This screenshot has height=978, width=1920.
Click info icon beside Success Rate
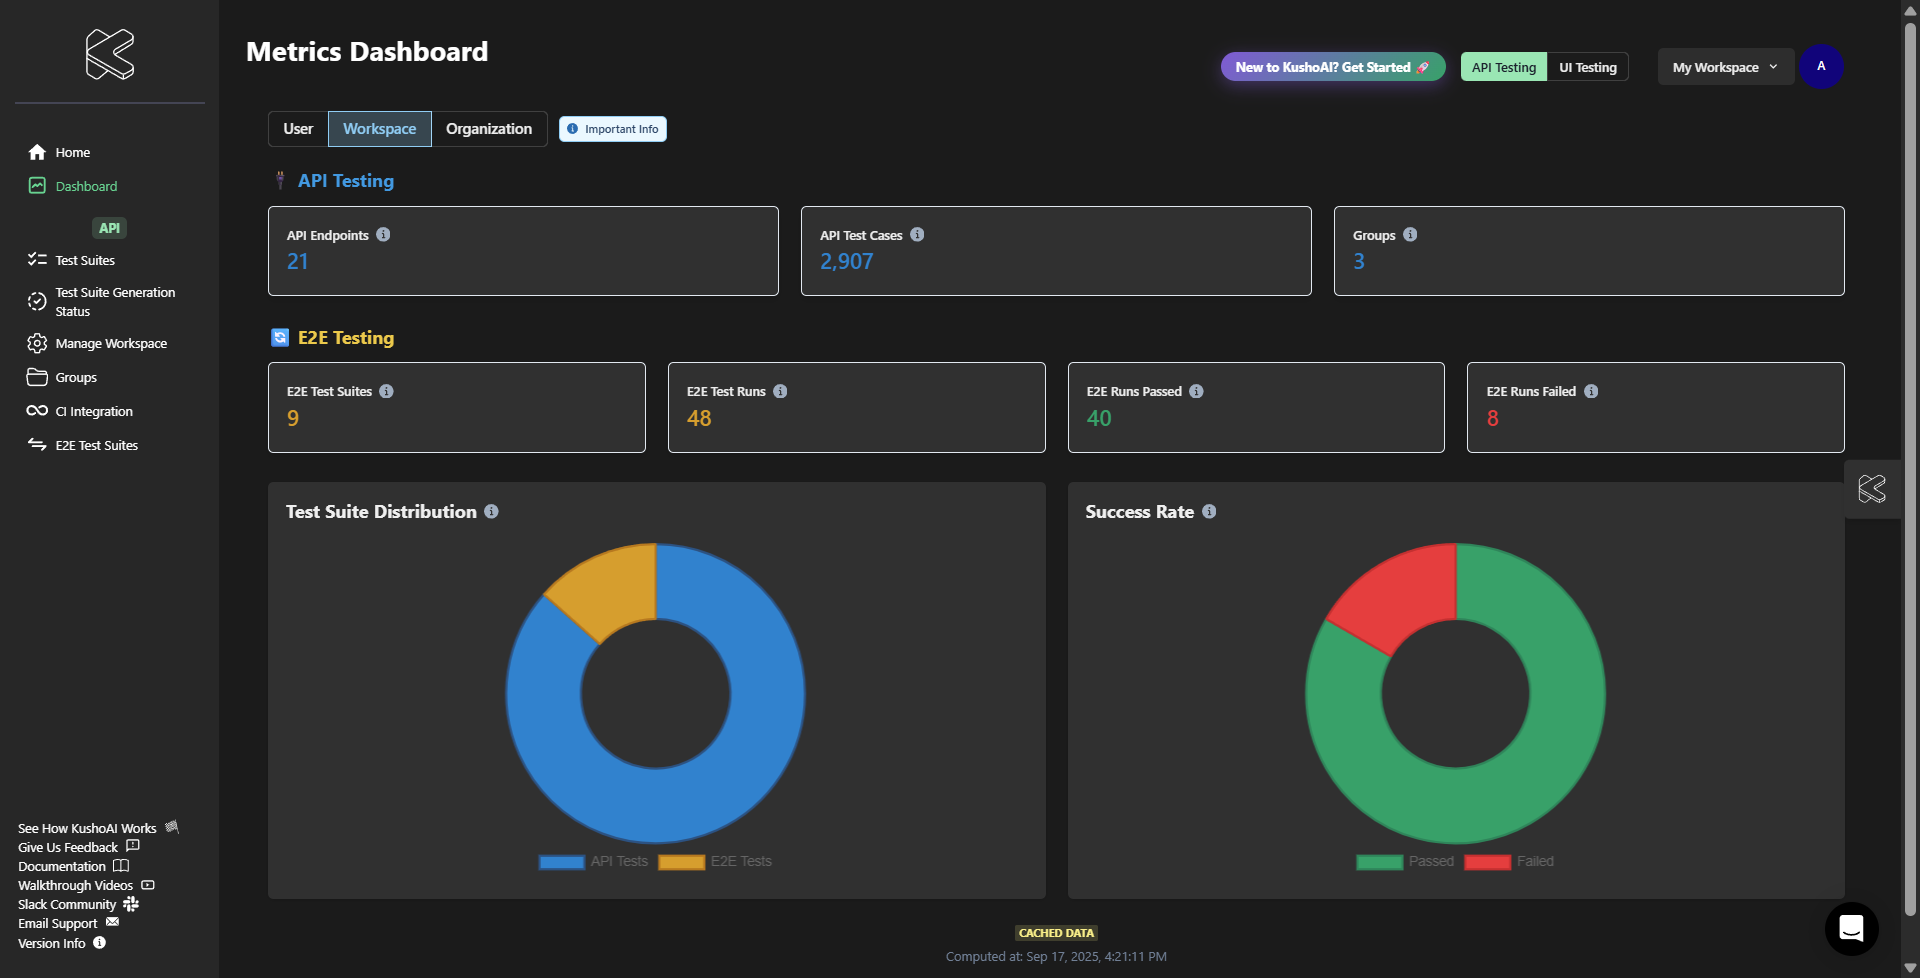click(x=1209, y=511)
